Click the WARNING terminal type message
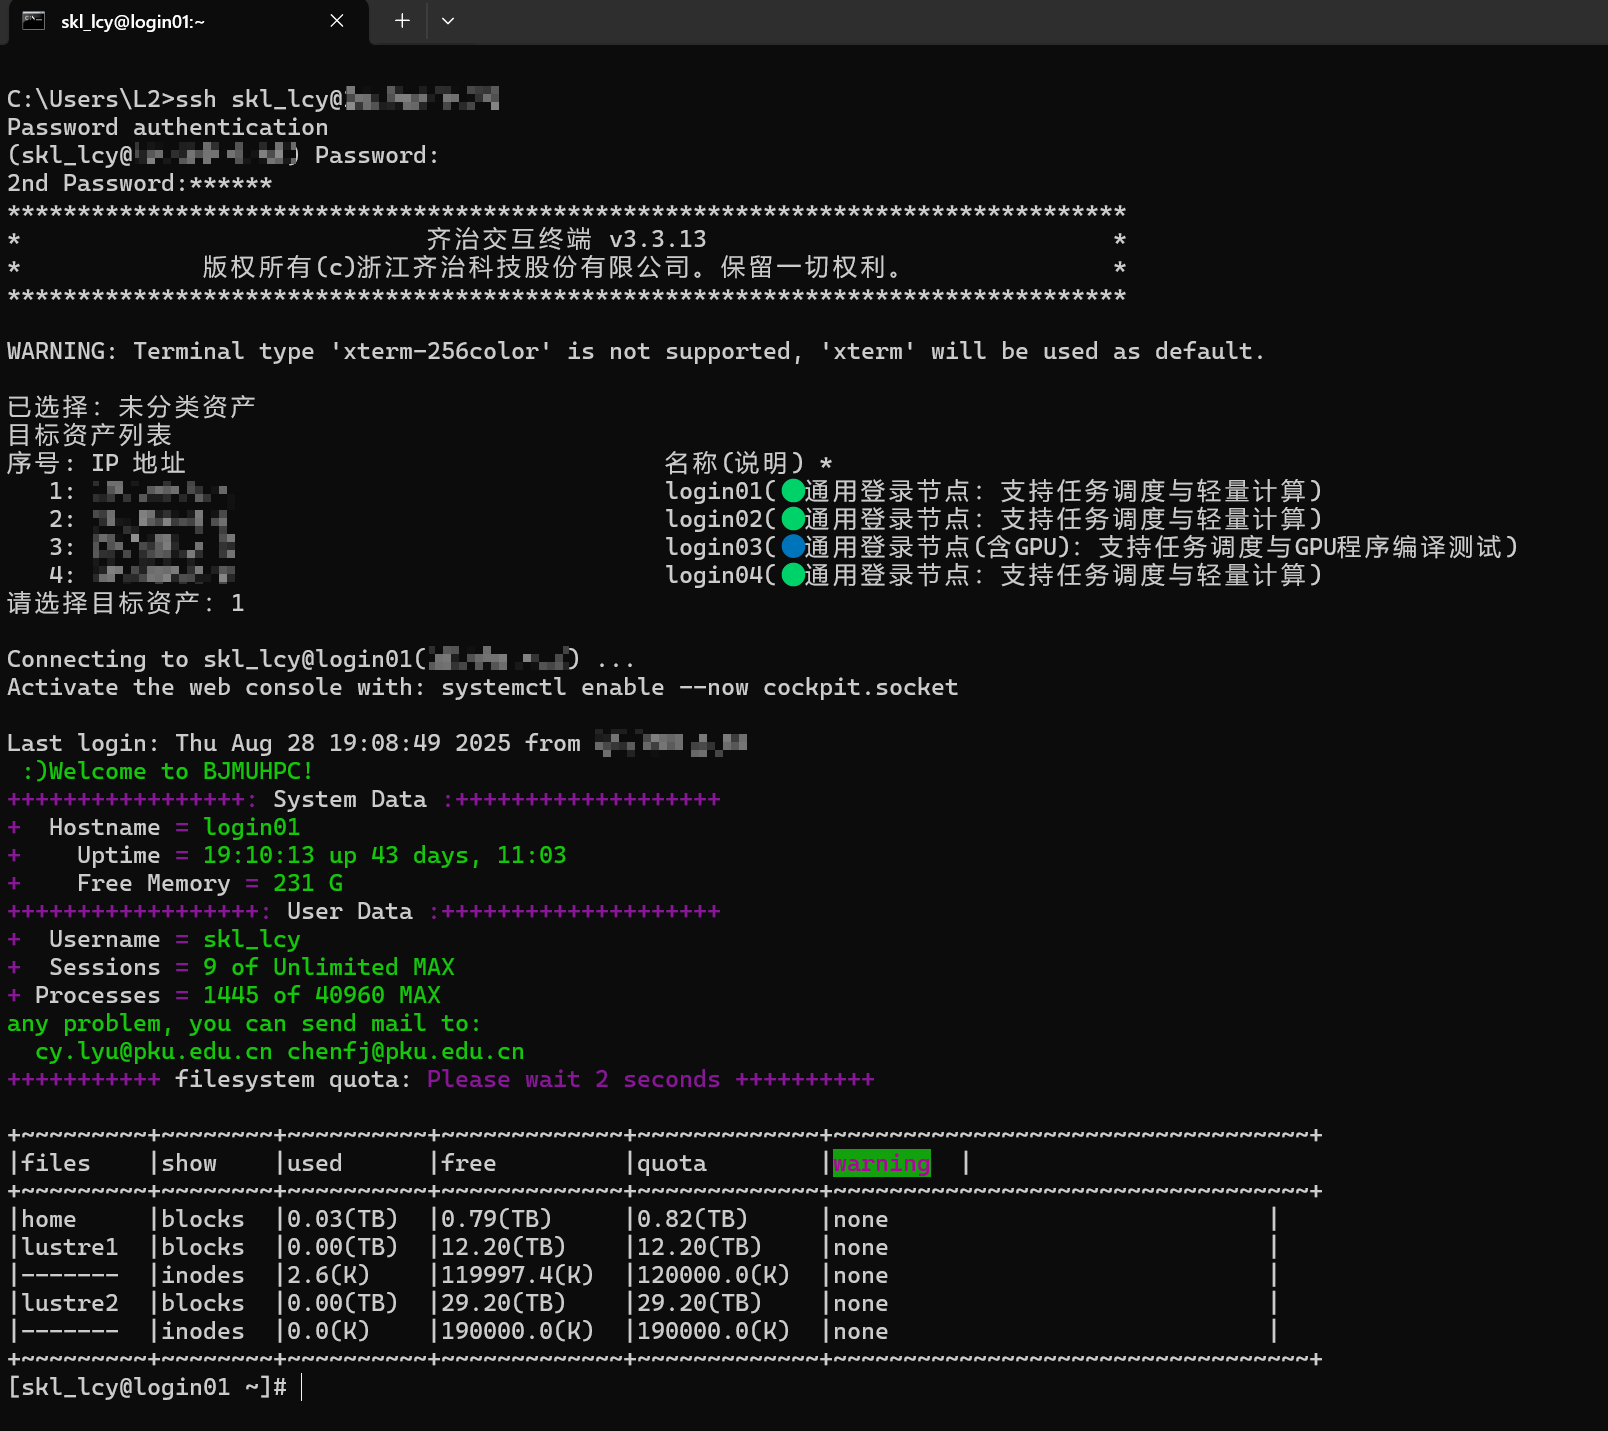The image size is (1608, 1431). coord(636,351)
